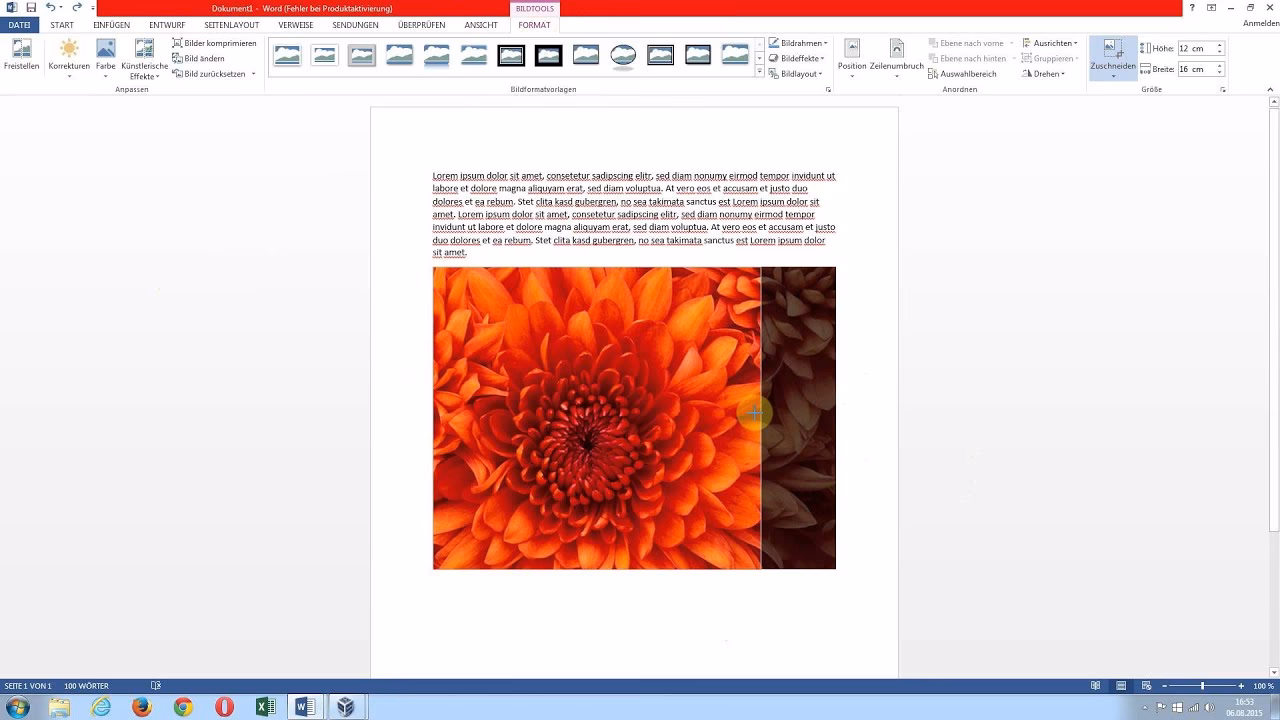Click the zoom slider in the status bar
Image resolution: width=1280 pixels, height=720 pixels.
(1201, 686)
